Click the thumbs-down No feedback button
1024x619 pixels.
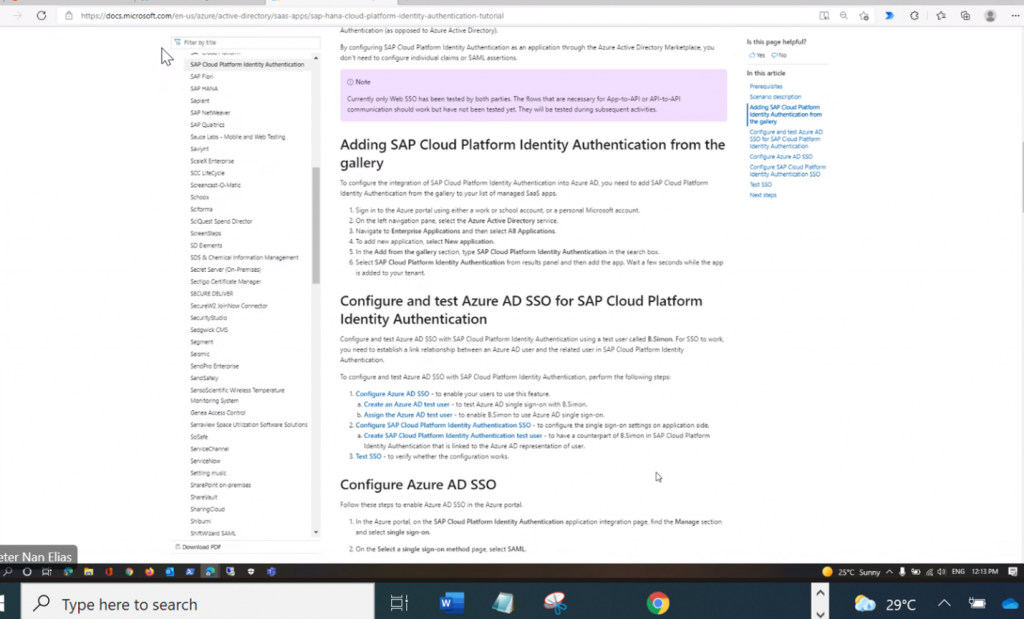(x=778, y=56)
